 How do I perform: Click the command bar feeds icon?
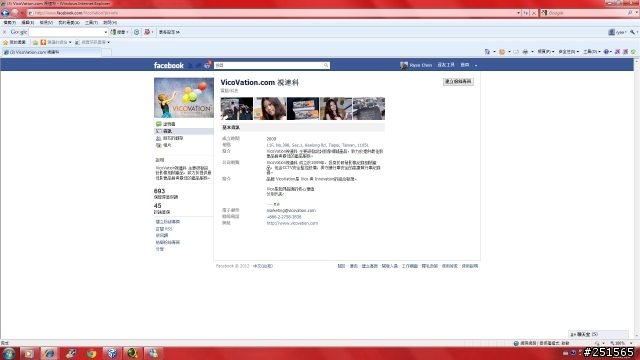coord(502,52)
